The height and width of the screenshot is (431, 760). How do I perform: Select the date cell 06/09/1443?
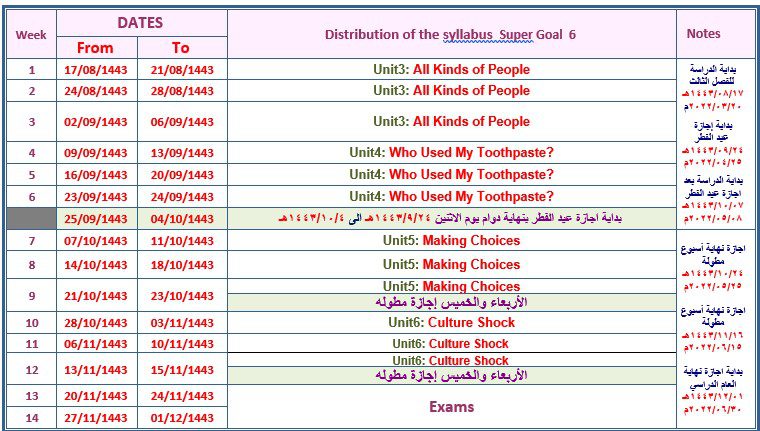pyautogui.click(x=182, y=122)
